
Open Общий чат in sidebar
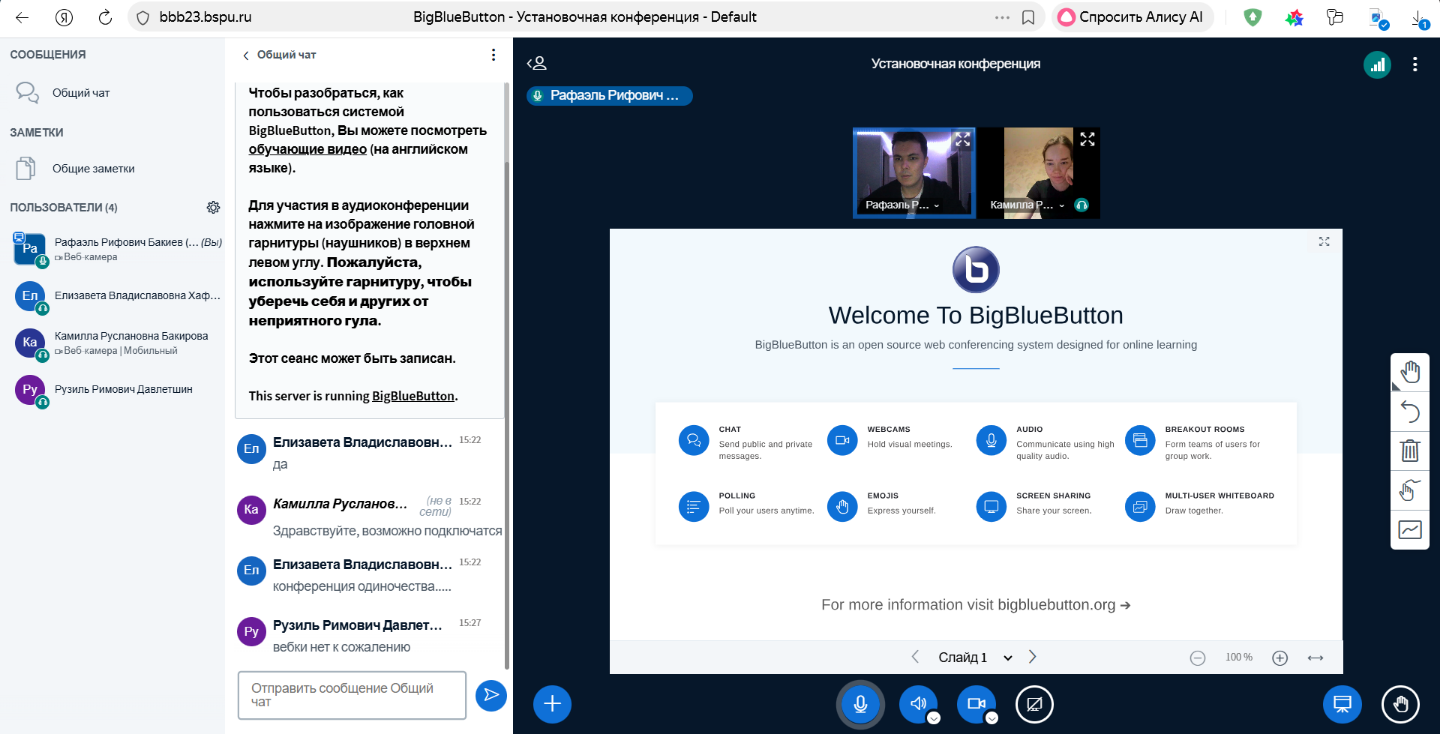point(80,93)
